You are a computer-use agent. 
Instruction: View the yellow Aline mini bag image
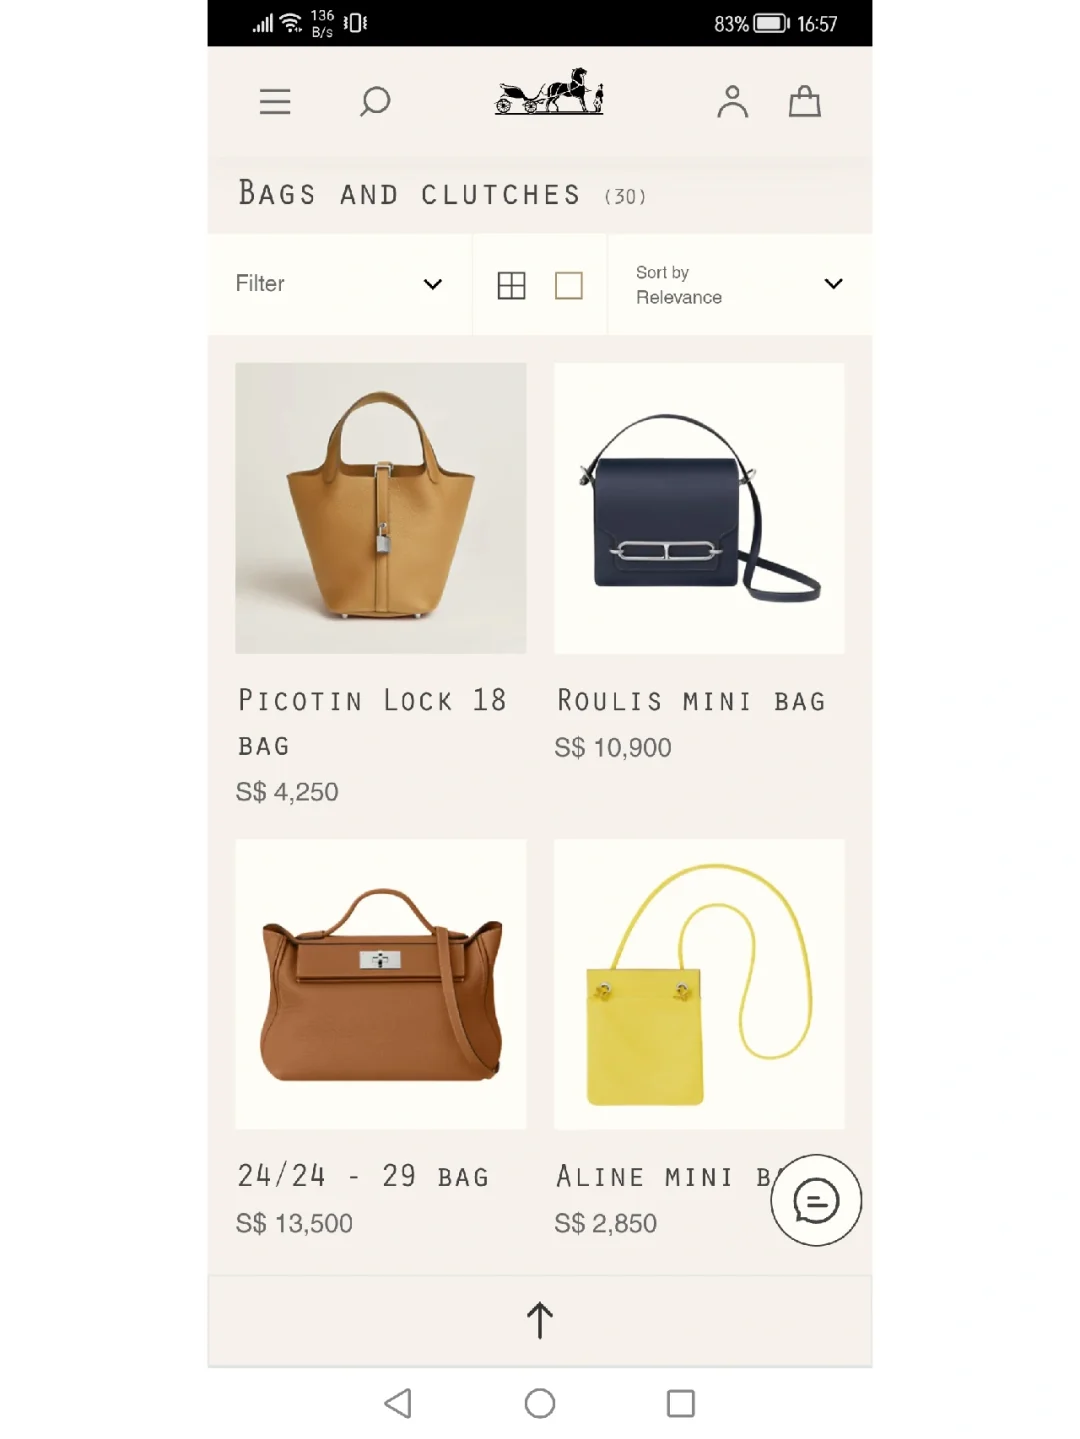click(699, 984)
